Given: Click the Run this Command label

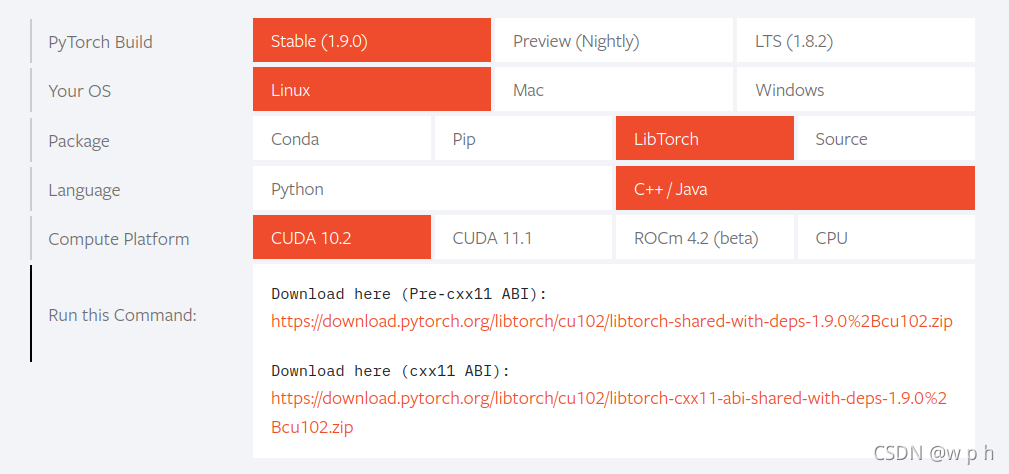Looking at the screenshot, I should 122,315.
